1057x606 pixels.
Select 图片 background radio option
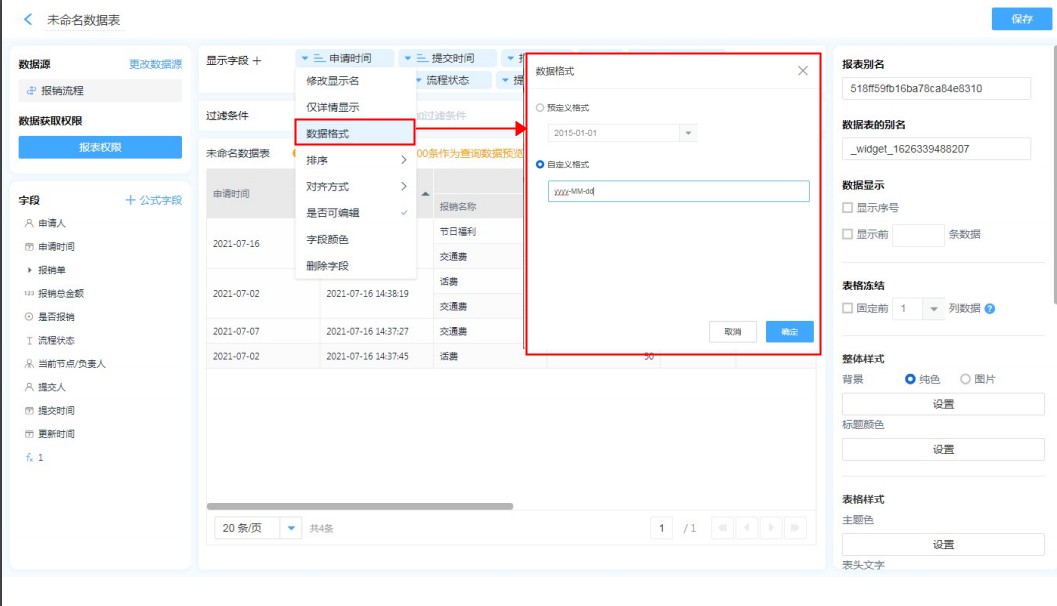click(x=965, y=379)
